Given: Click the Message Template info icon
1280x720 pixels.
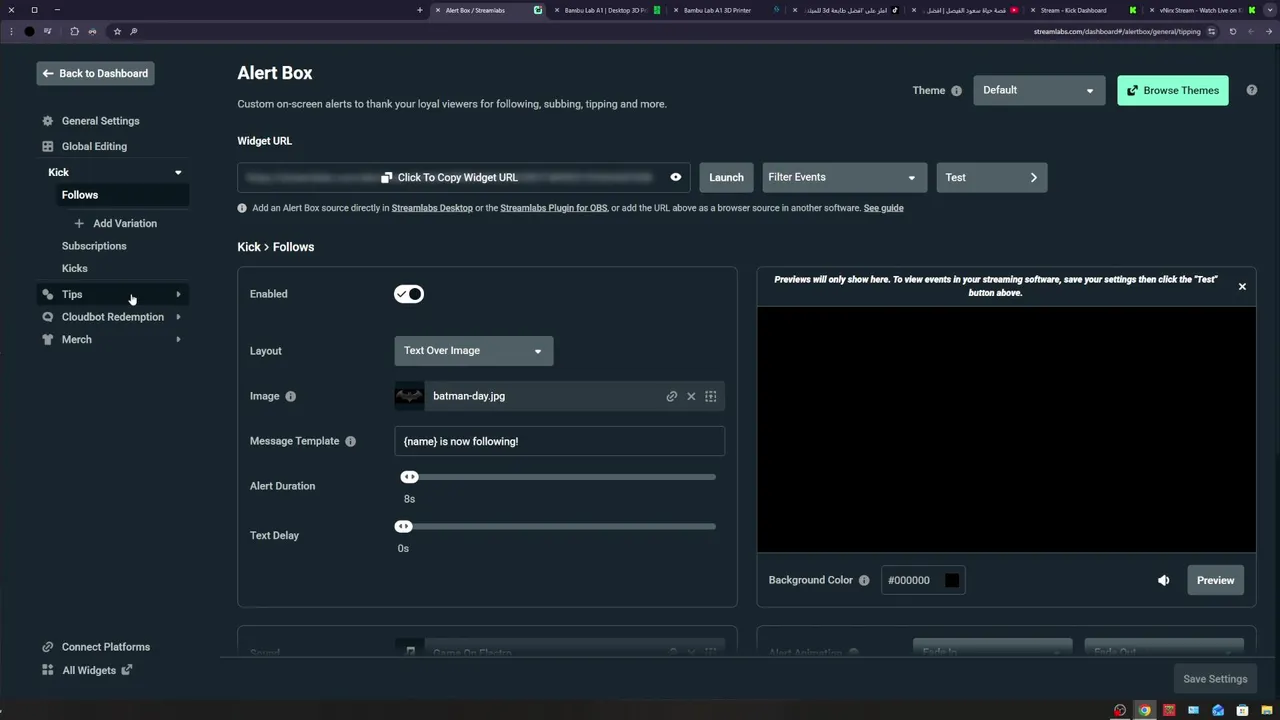Looking at the screenshot, I should tap(350, 441).
